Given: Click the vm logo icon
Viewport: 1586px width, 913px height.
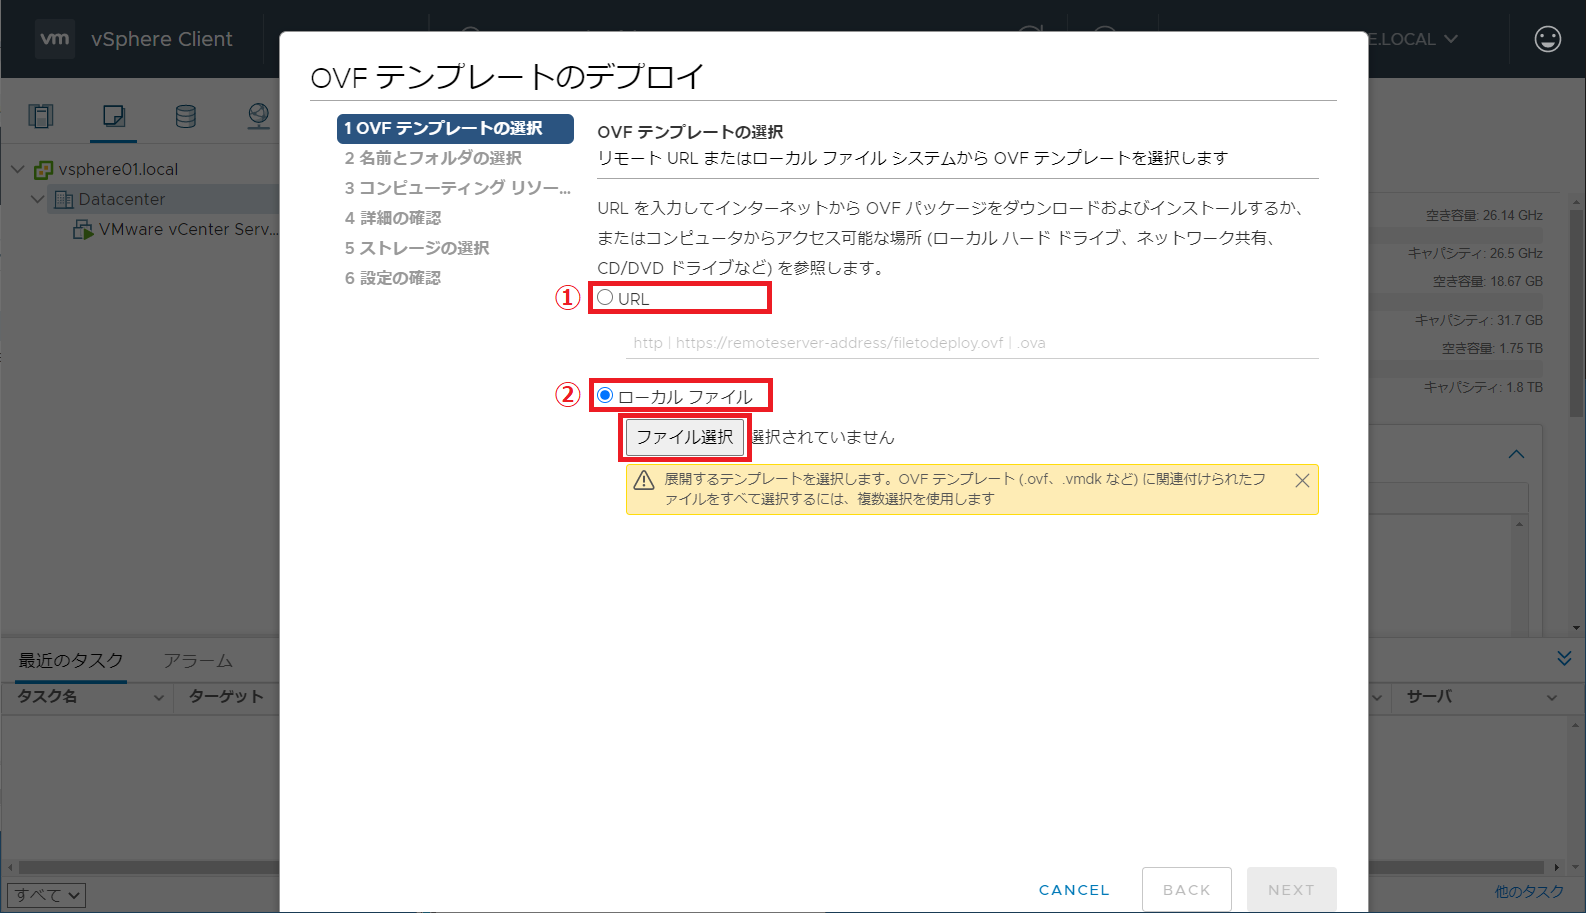Looking at the screenshot, I should coord(55,39).
